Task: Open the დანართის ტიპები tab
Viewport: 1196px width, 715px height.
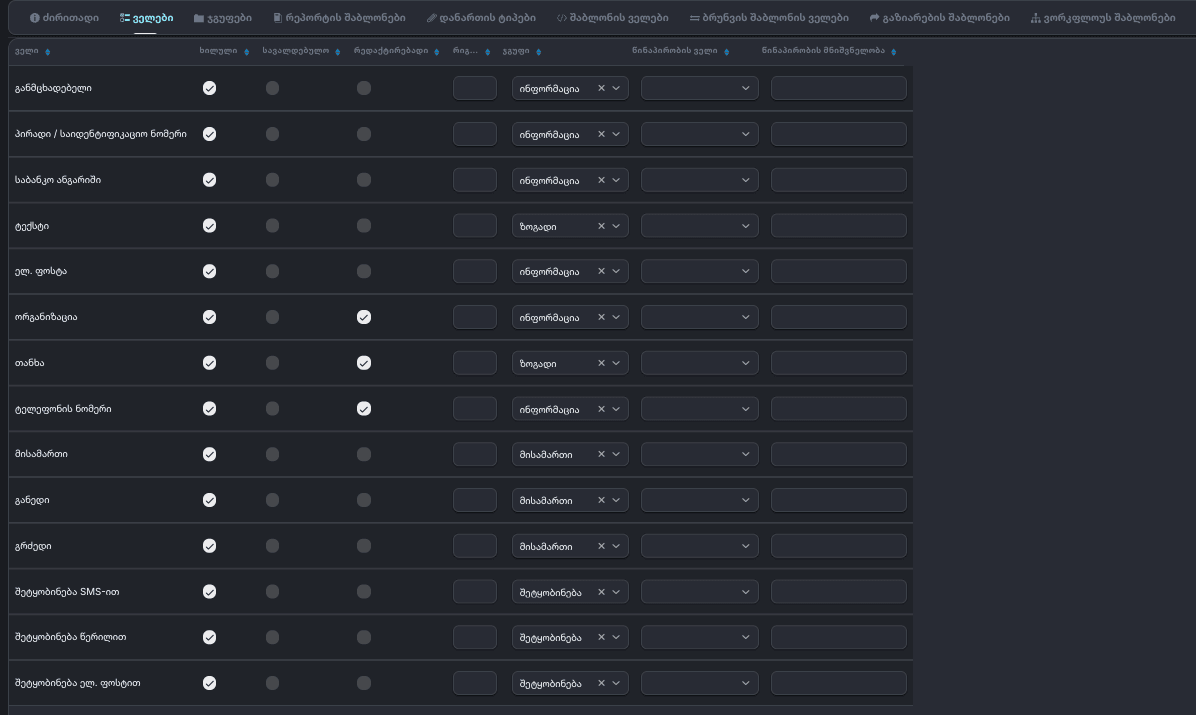Action: click(481, 18)
